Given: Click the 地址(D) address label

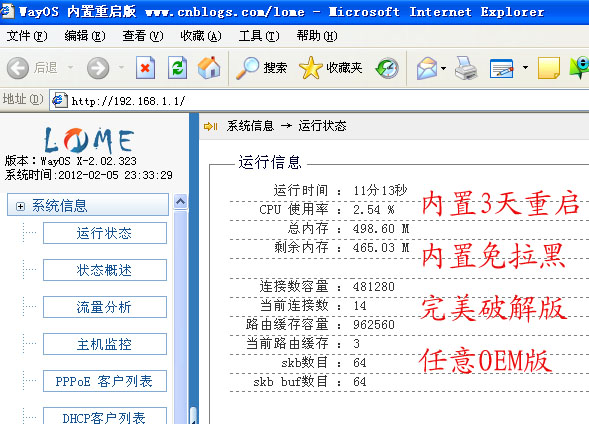Looking at the screenshot, I should 23,100.
